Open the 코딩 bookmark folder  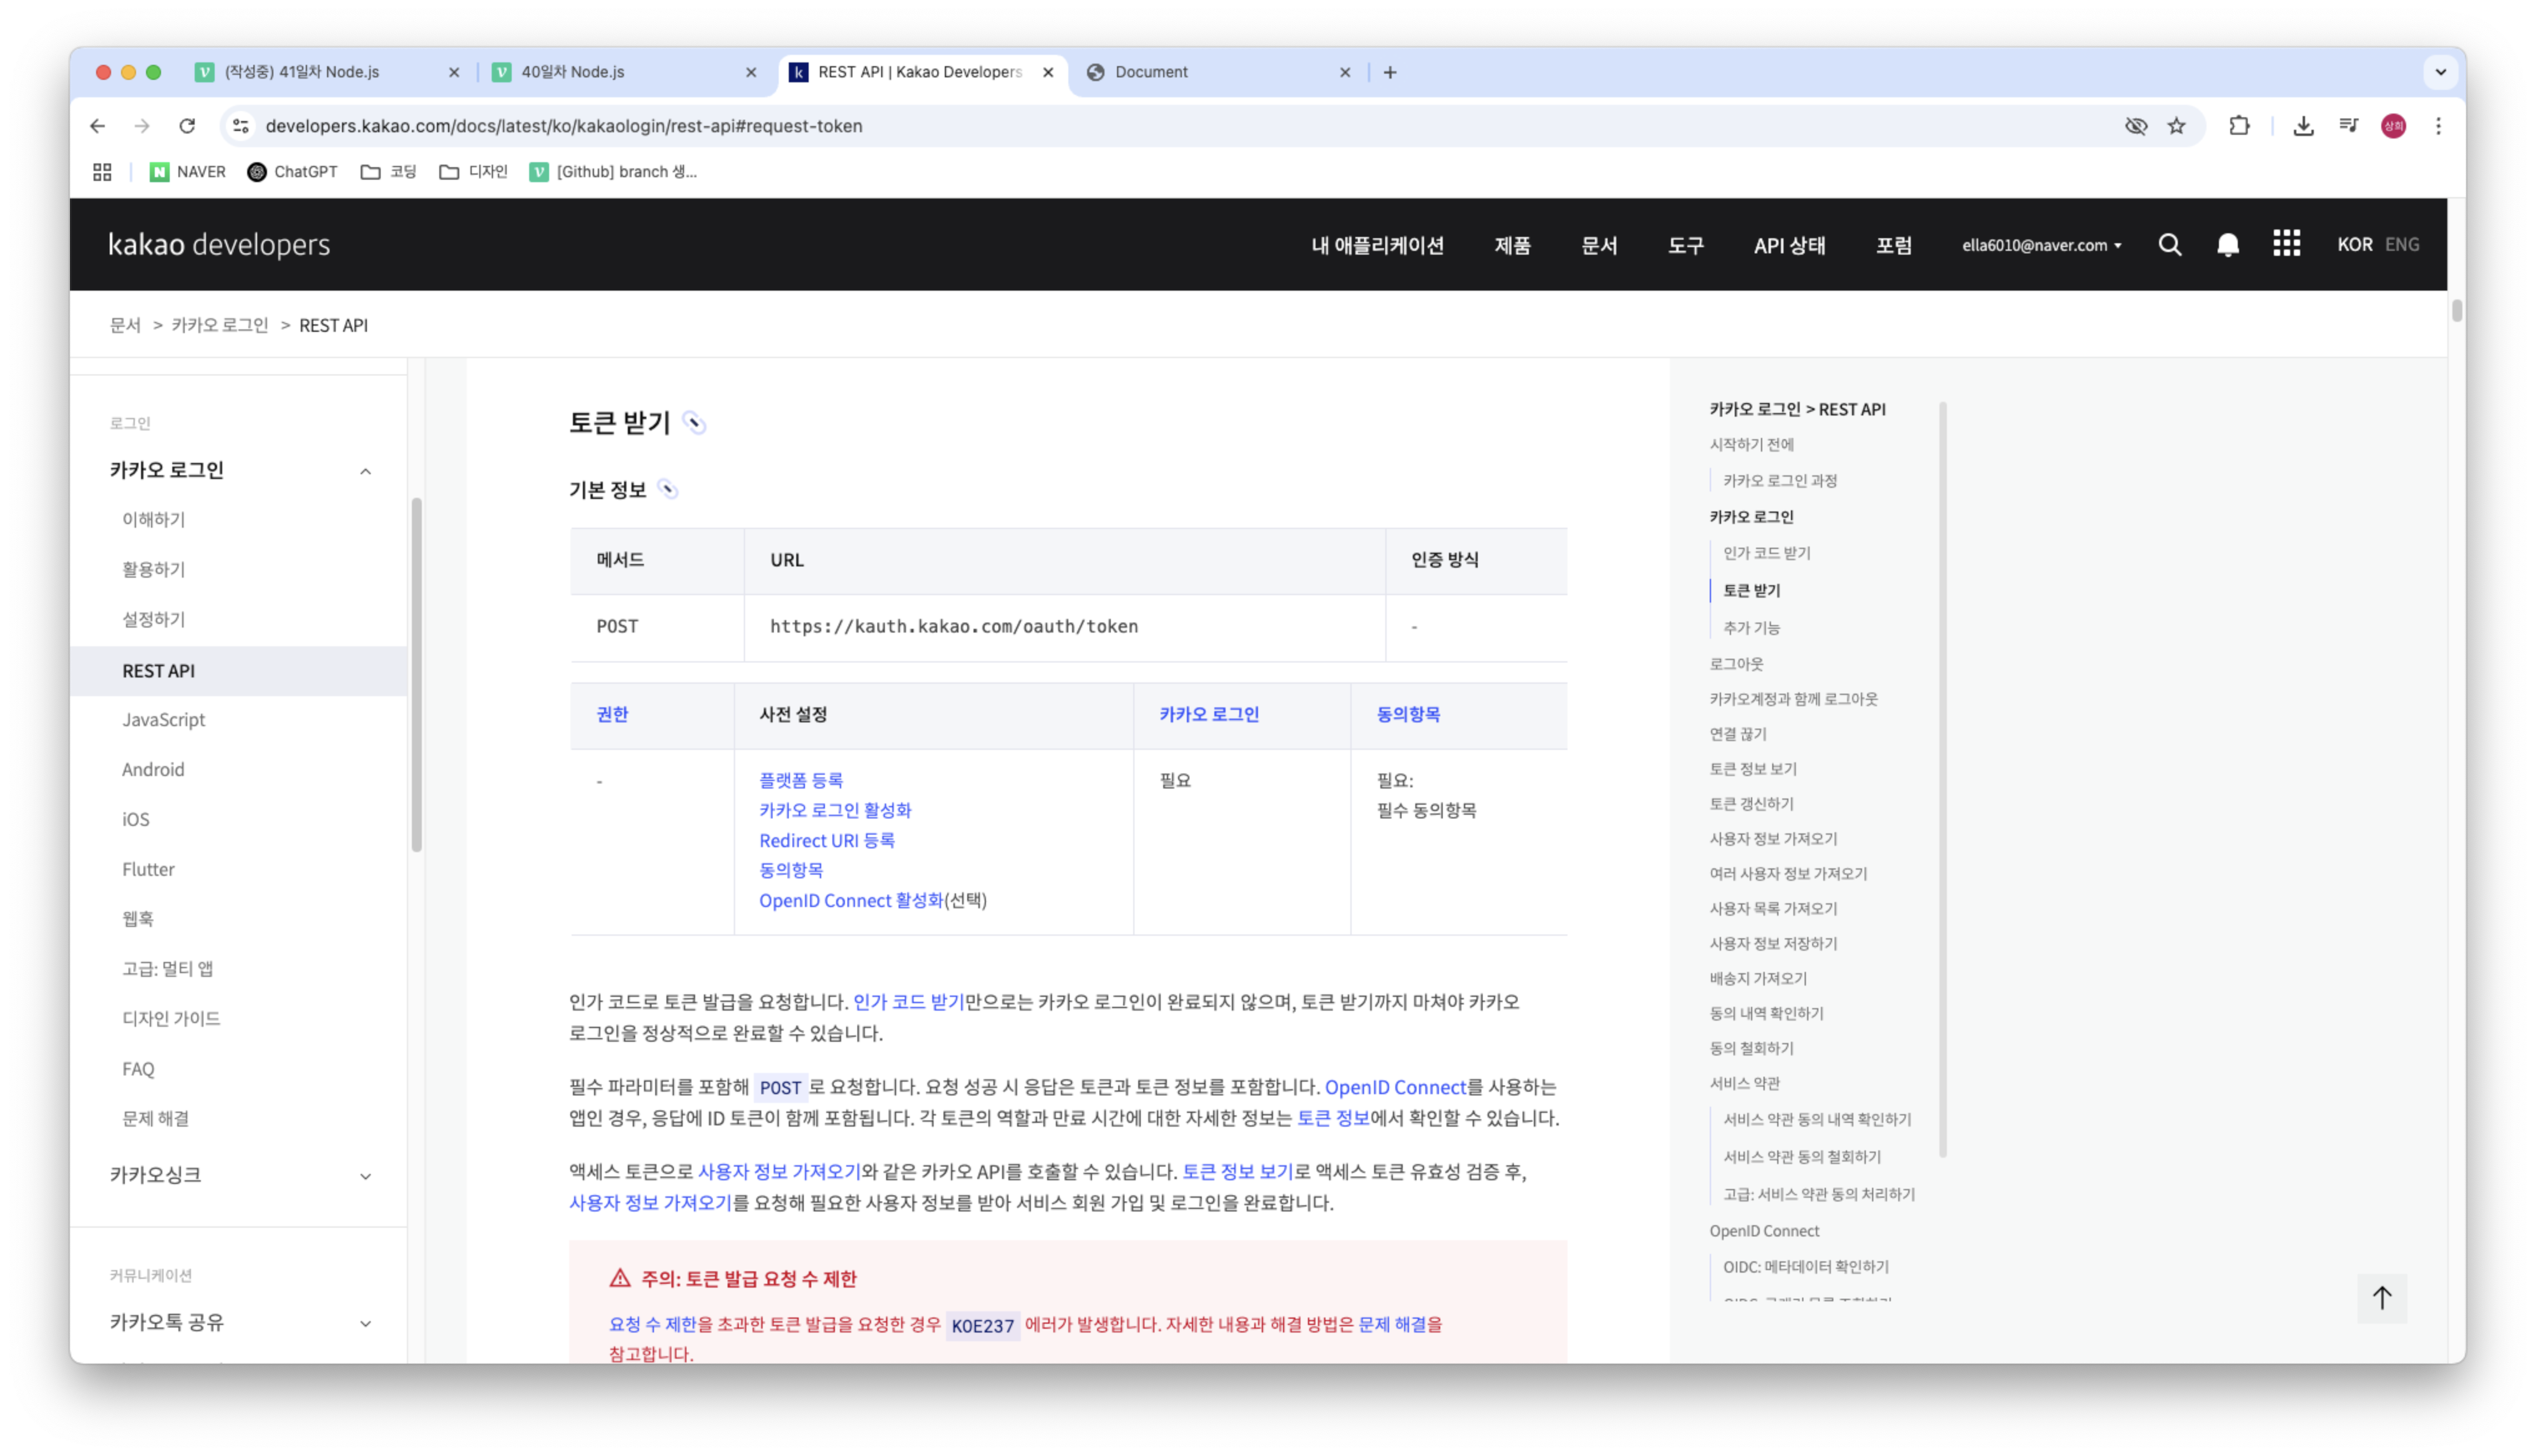pos(388,172)
